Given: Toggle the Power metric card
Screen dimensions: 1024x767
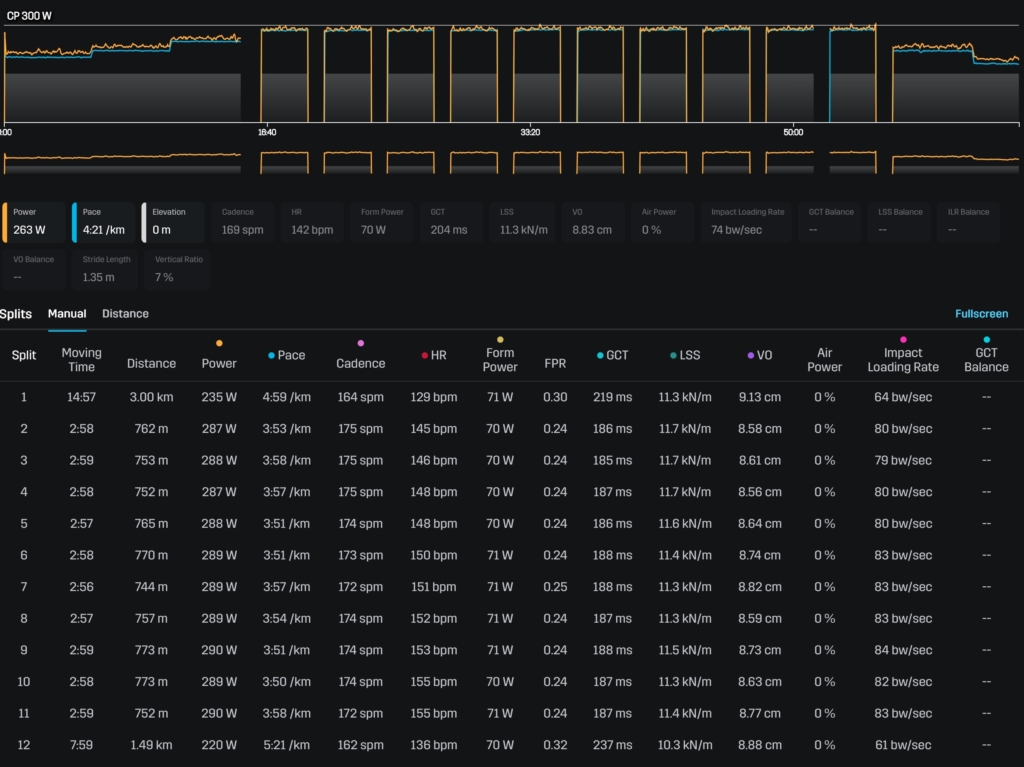Looking at the screenshot, I should [35, 222].
